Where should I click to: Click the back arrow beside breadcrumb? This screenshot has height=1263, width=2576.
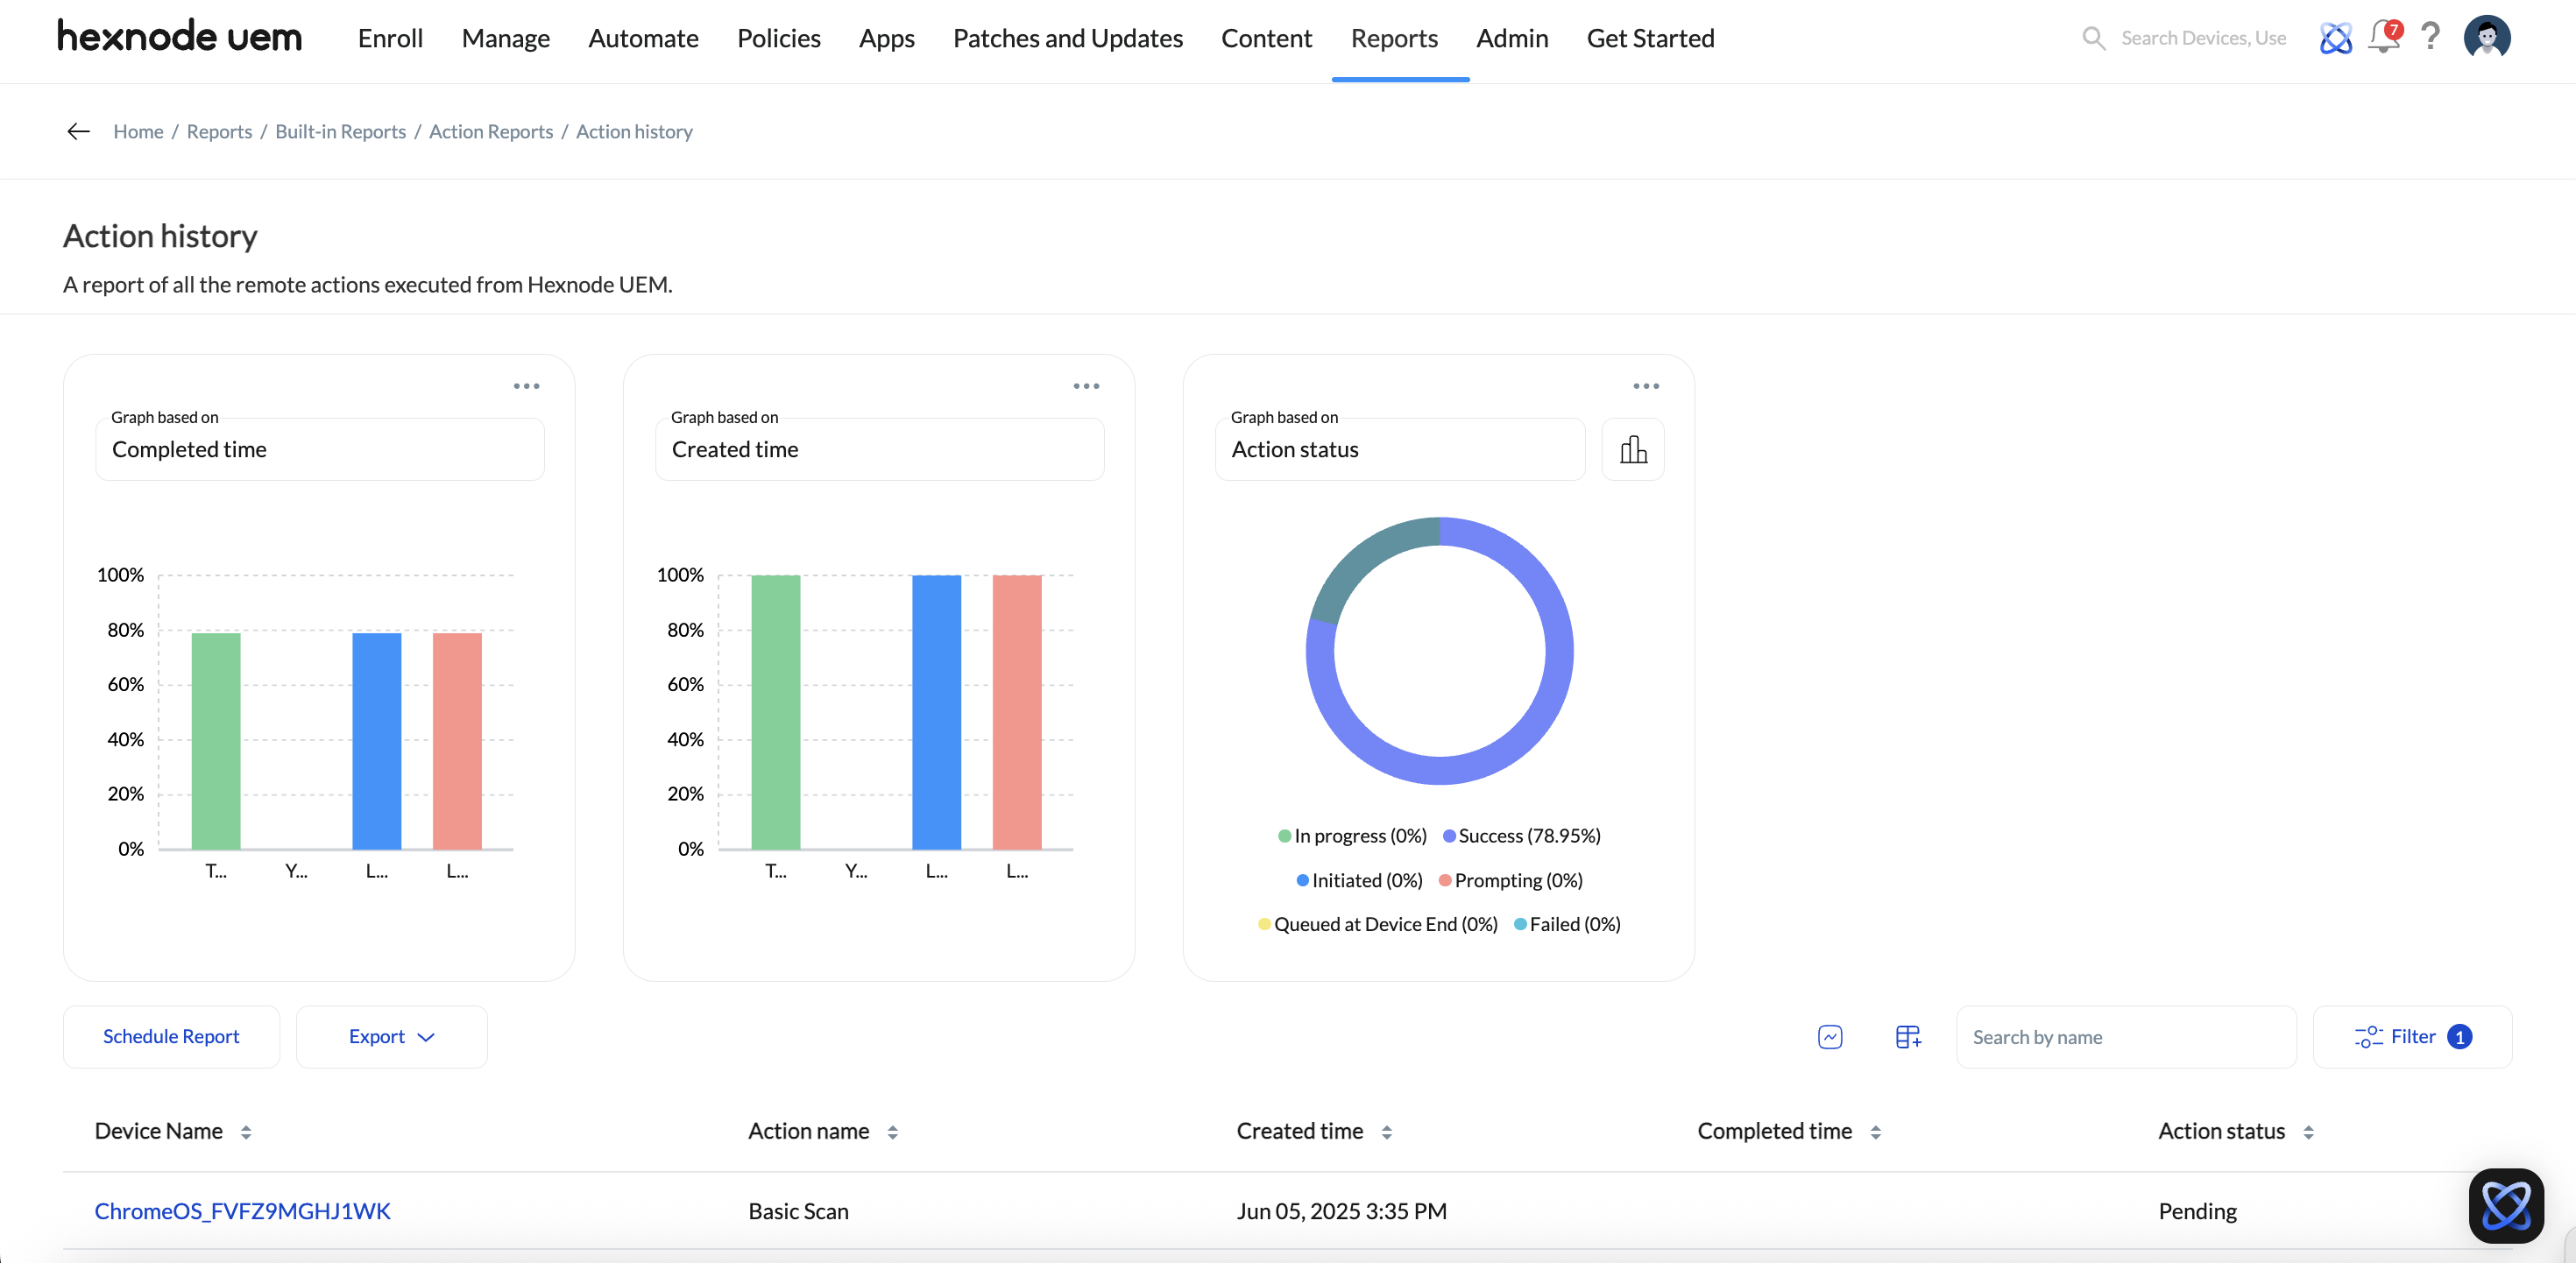pyautogui.click(x=78, y=131)
